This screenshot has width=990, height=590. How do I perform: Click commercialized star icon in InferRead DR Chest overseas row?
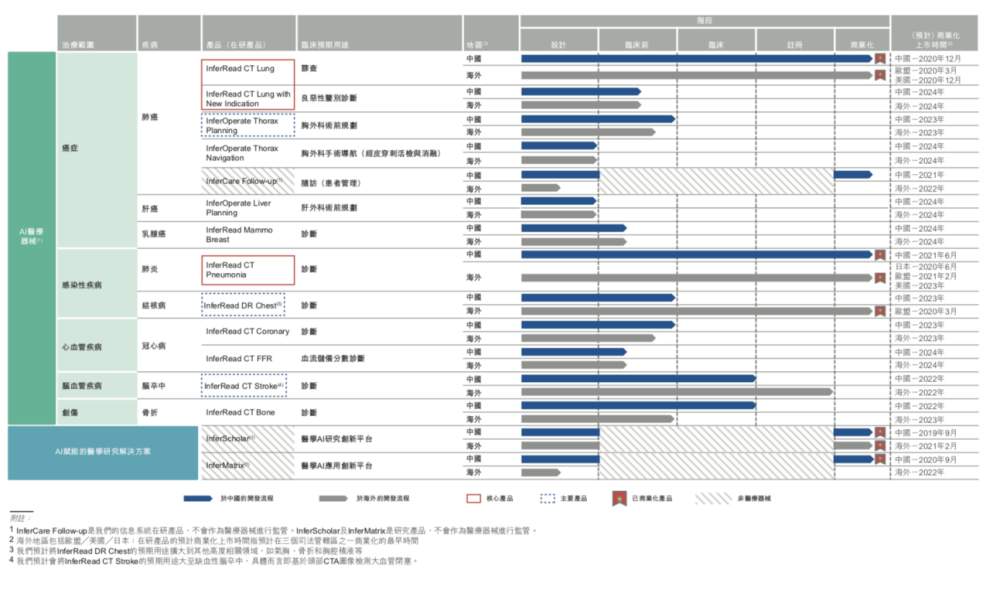pyautogui.click(x=879, y=311)
